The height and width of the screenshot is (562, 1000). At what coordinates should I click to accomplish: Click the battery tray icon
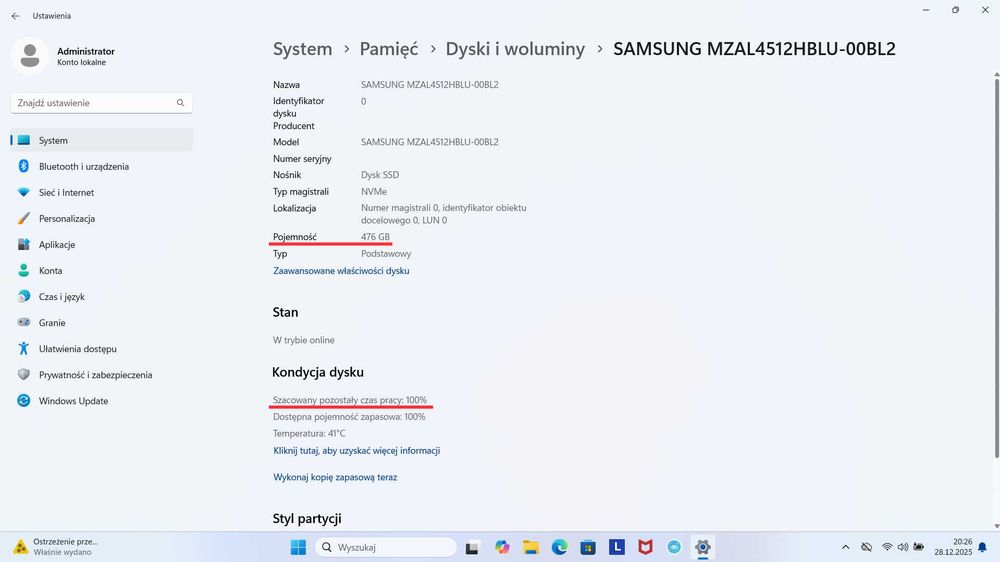(918, 547)
